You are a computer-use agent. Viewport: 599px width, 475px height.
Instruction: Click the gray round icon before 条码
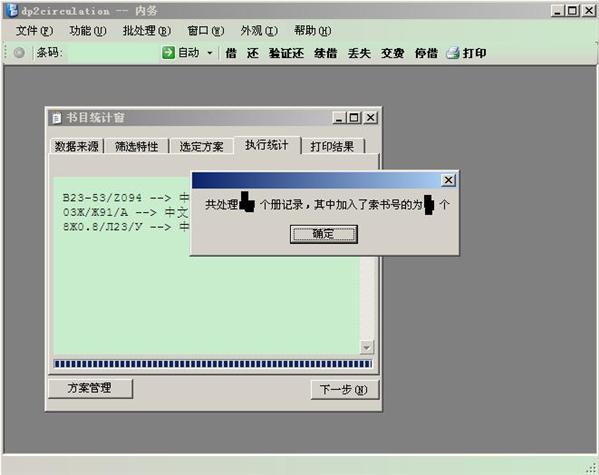tap(19, 53)
